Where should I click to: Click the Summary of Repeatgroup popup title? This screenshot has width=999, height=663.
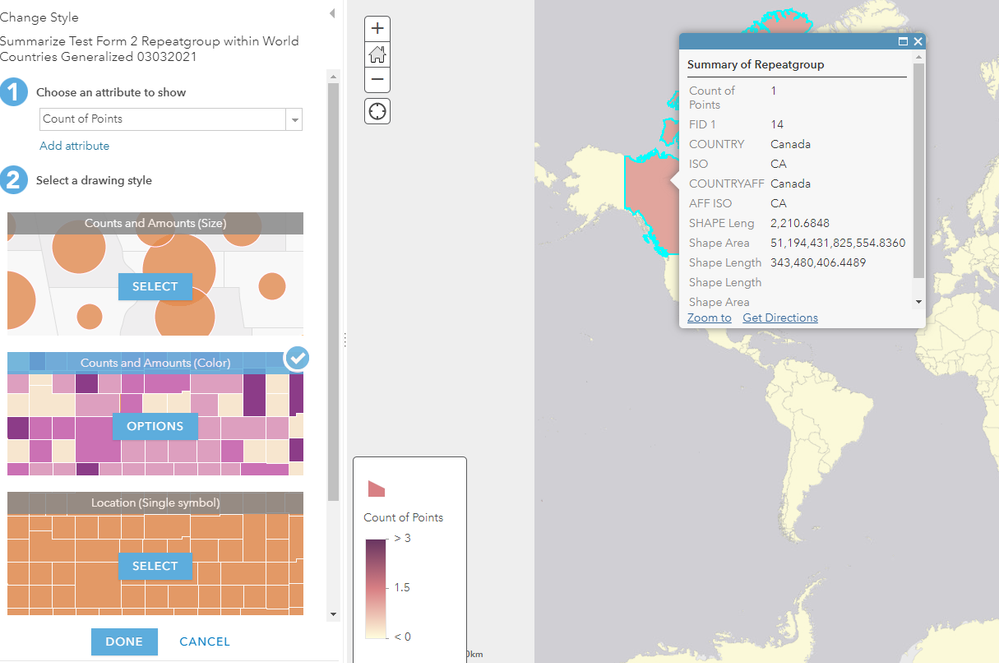756,65
